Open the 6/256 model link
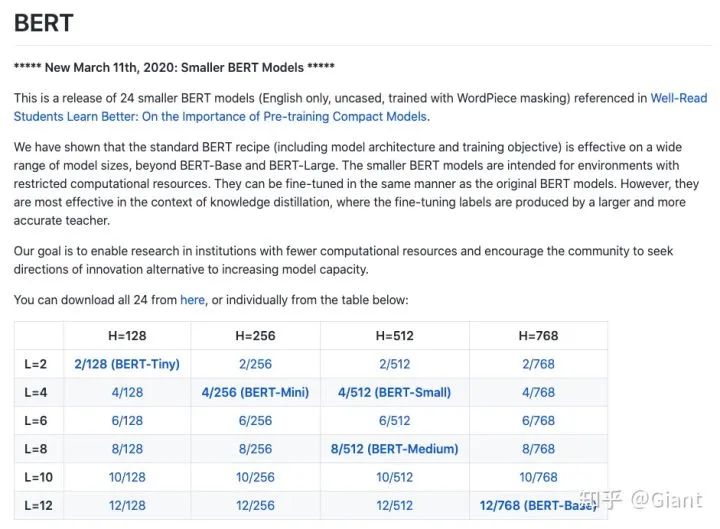Image resolution: width=720 pixels, height=529 pixels. tap(255, 421)
